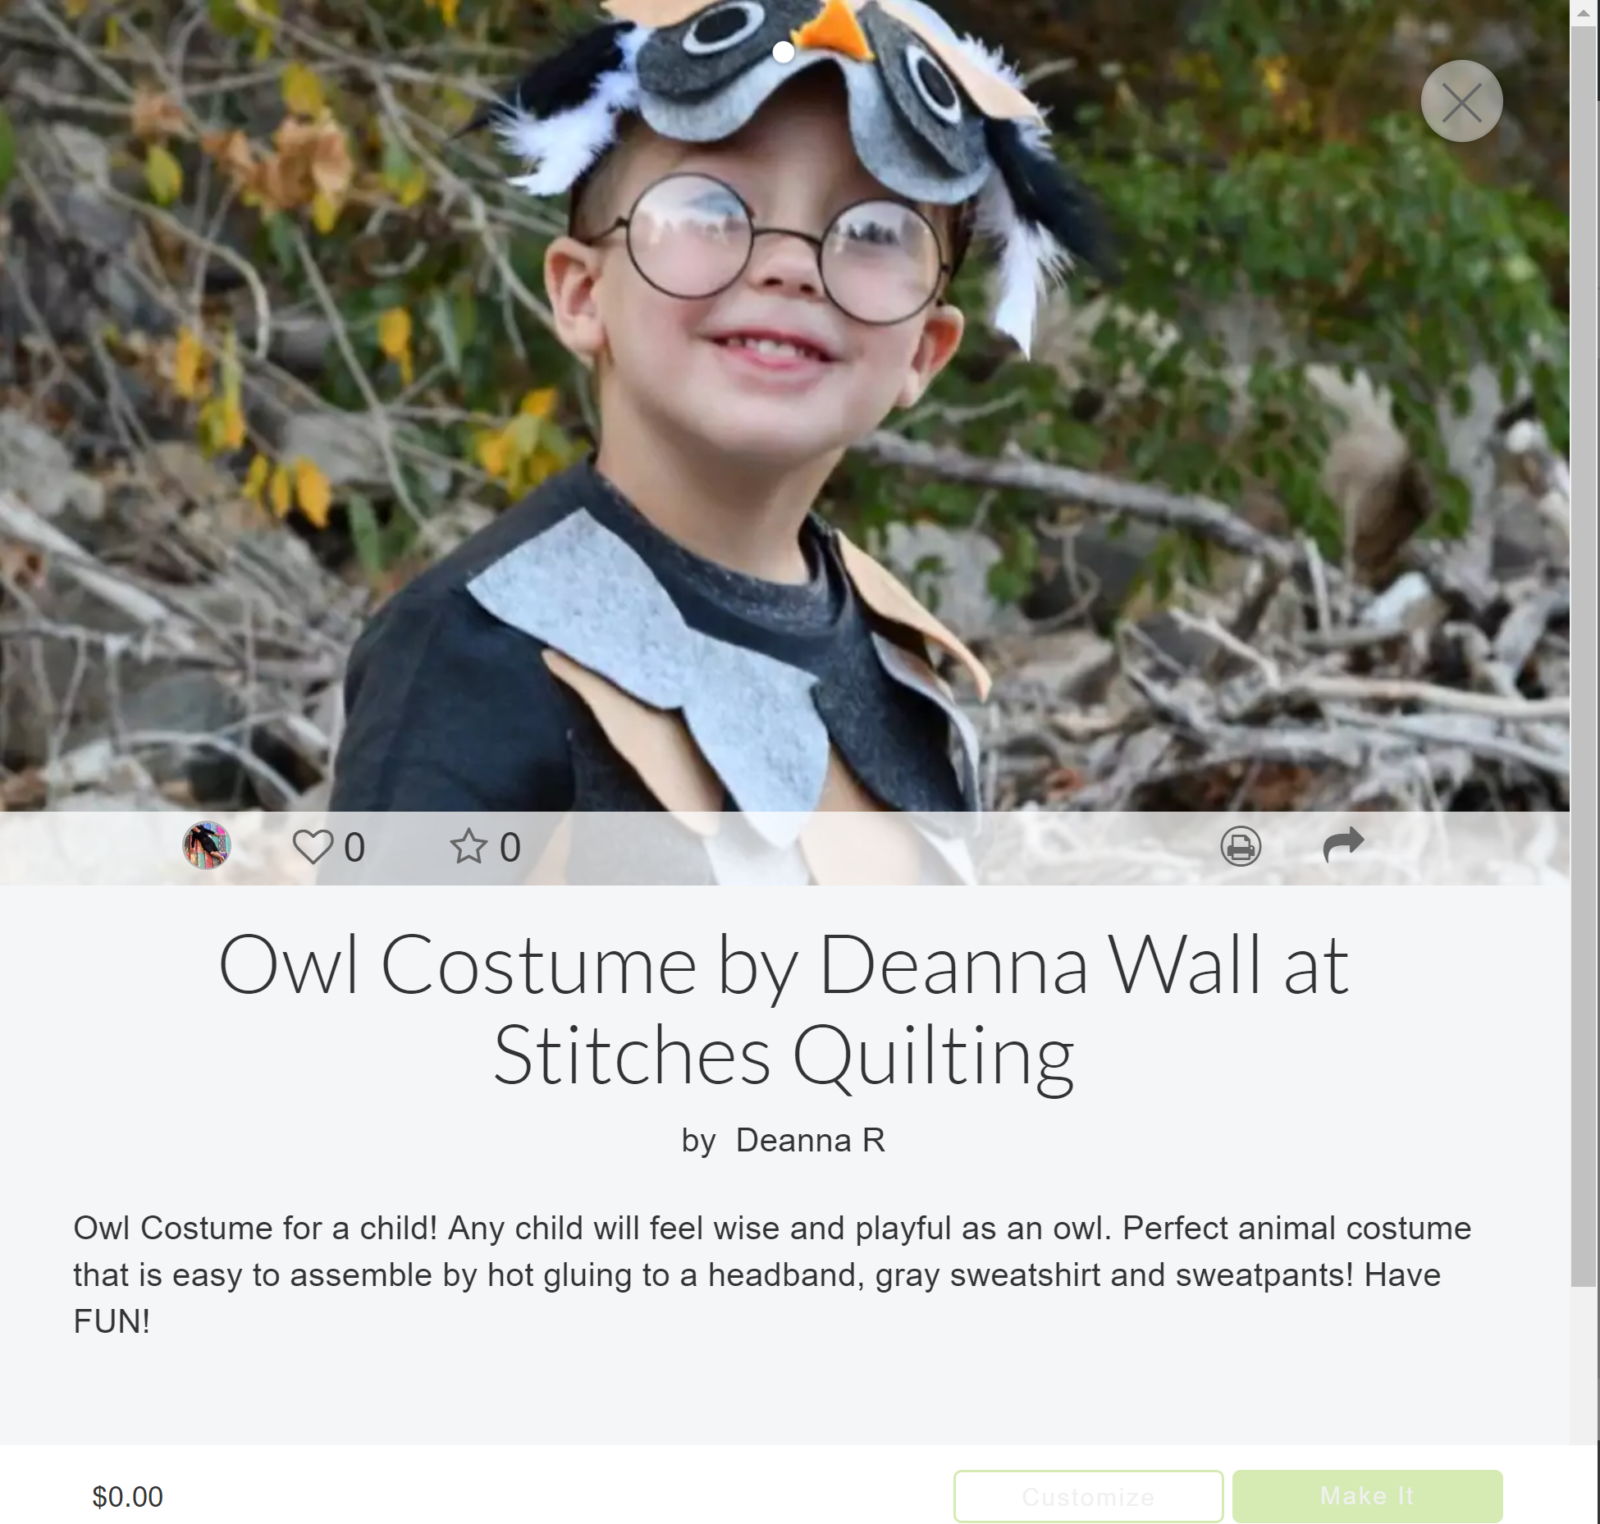Click the star rating count number
Image resolution: width=1600 pixels, height=1524 pixels.
click(x=510, y=848)
